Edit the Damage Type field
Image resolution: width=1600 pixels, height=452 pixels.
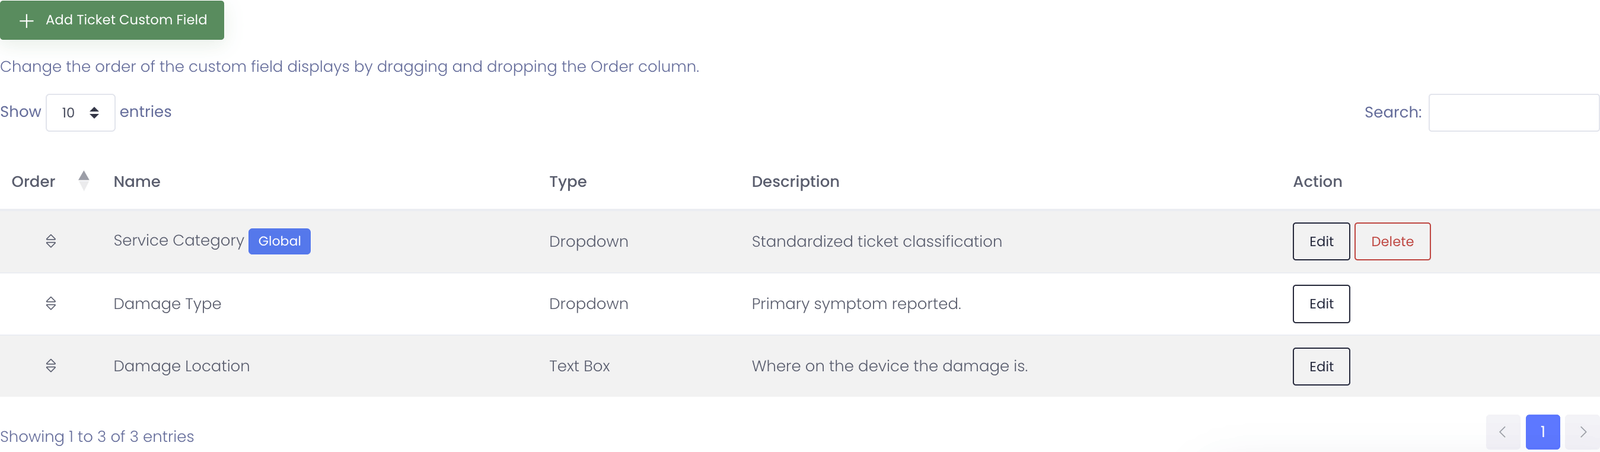tap(1321, 304)
